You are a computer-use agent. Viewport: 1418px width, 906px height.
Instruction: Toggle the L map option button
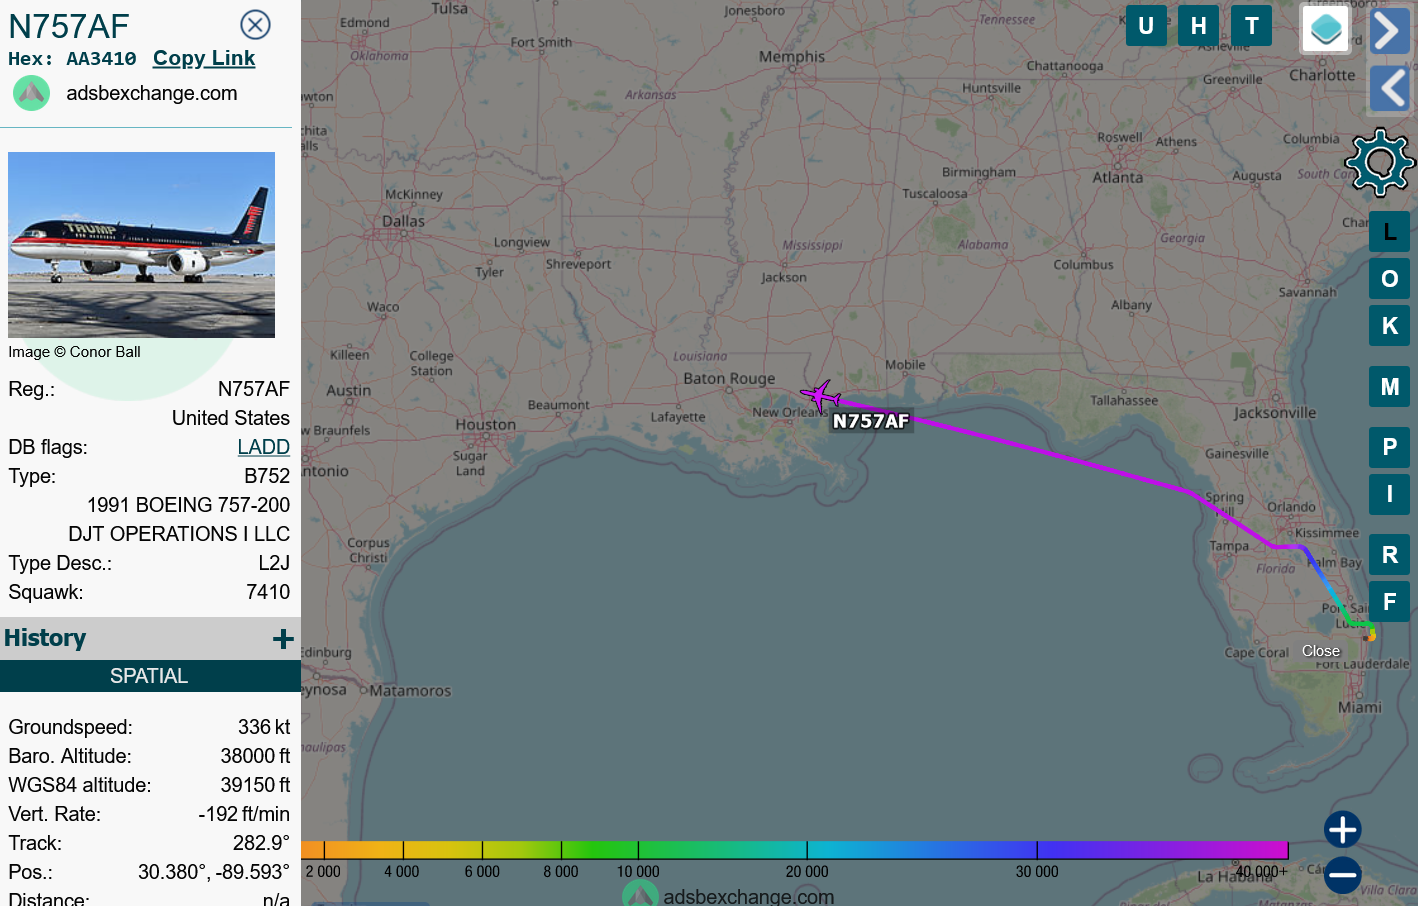(1389, 232)
